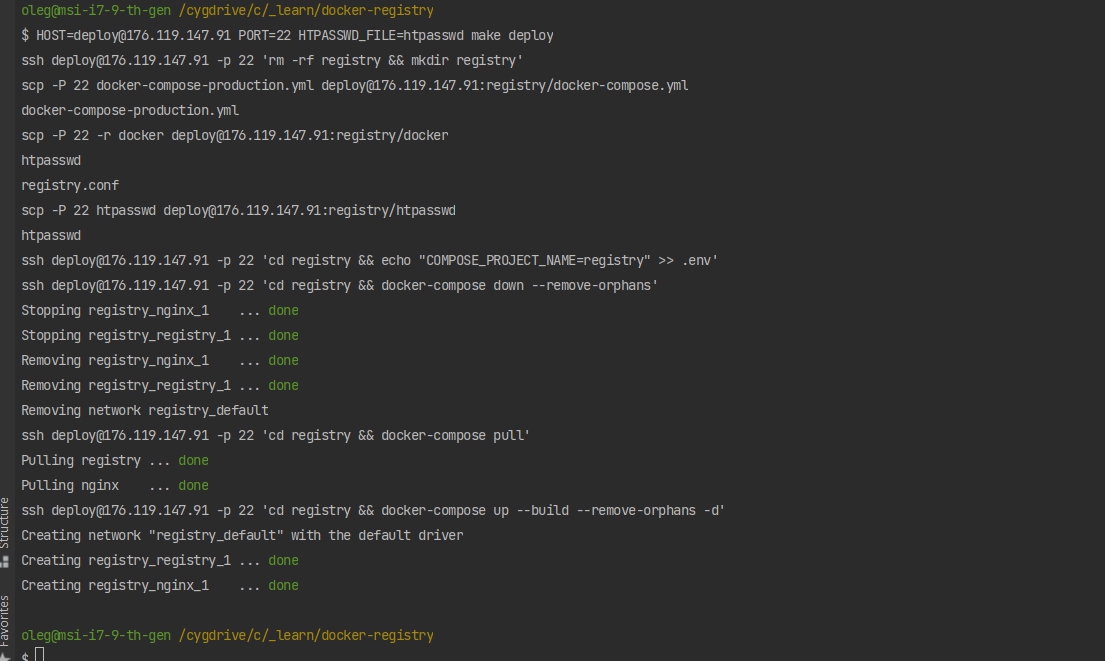Viewport: 1105px width, 661px height.
Task: Click 'done' beside Pulling nginx
Action: tap(193, 485)
